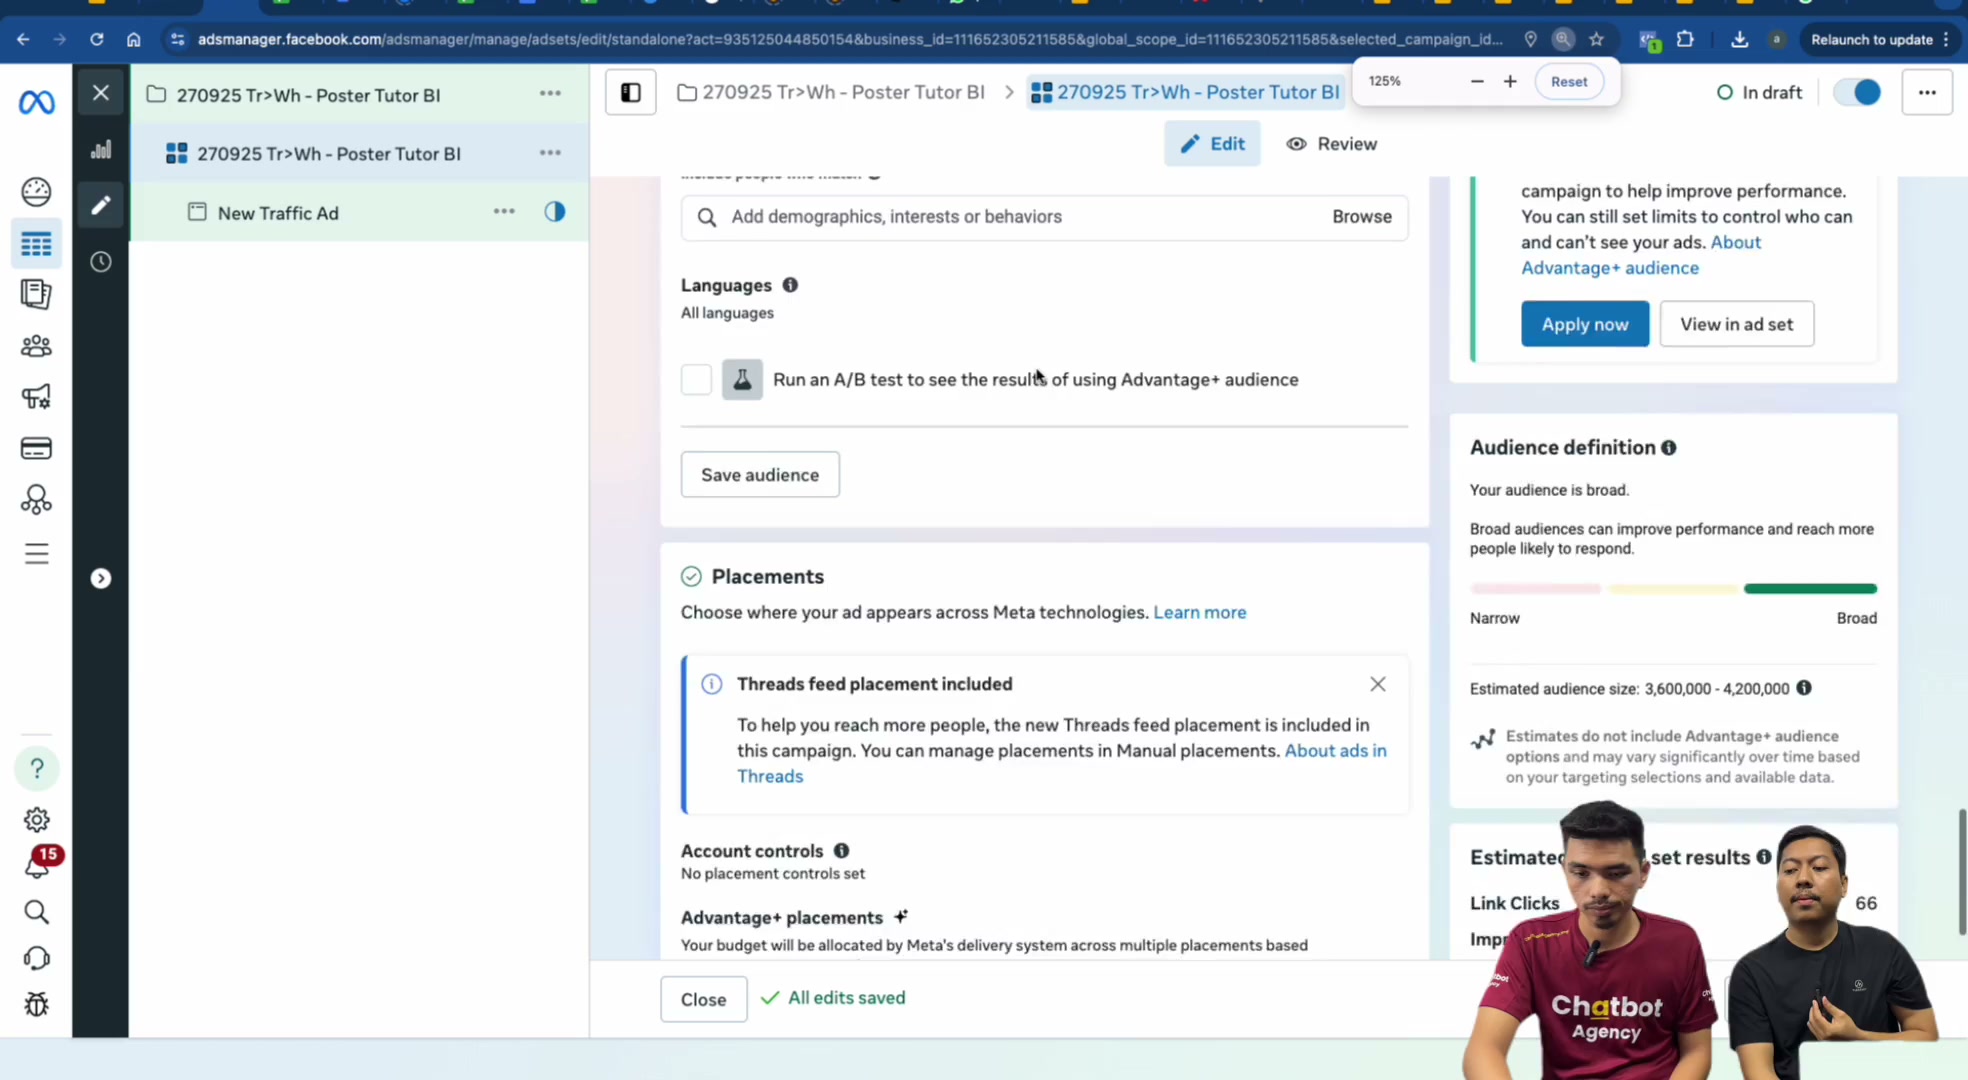Open the Campaigns table grid icon
Image resolution: width=1968 pixels, height=1080 pixels.
click(x=37, y=244)
